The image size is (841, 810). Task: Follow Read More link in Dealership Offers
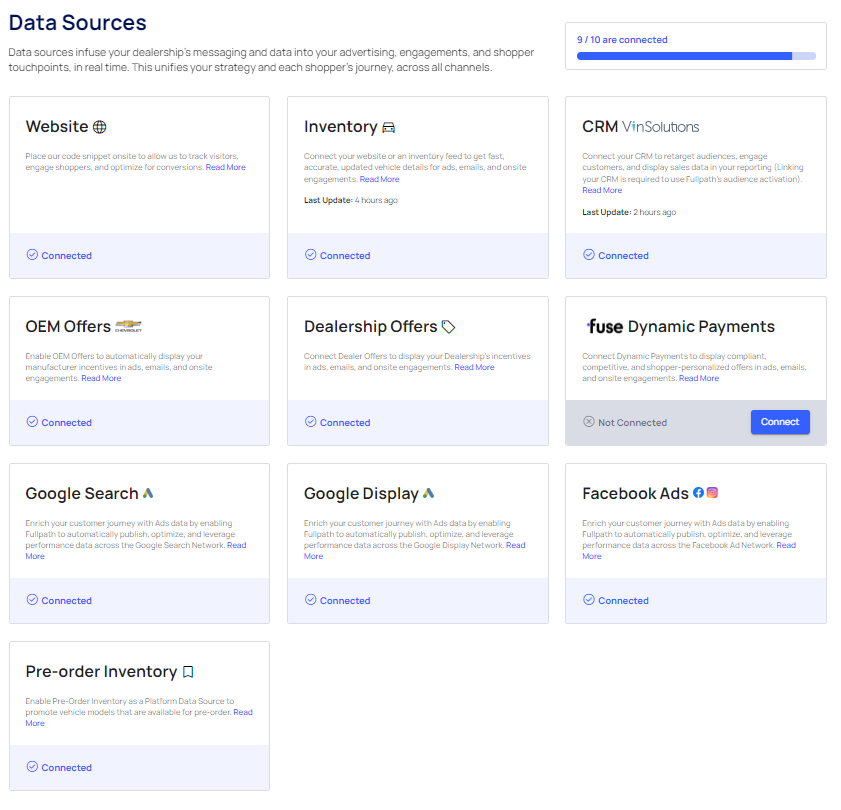click(474, 367)
